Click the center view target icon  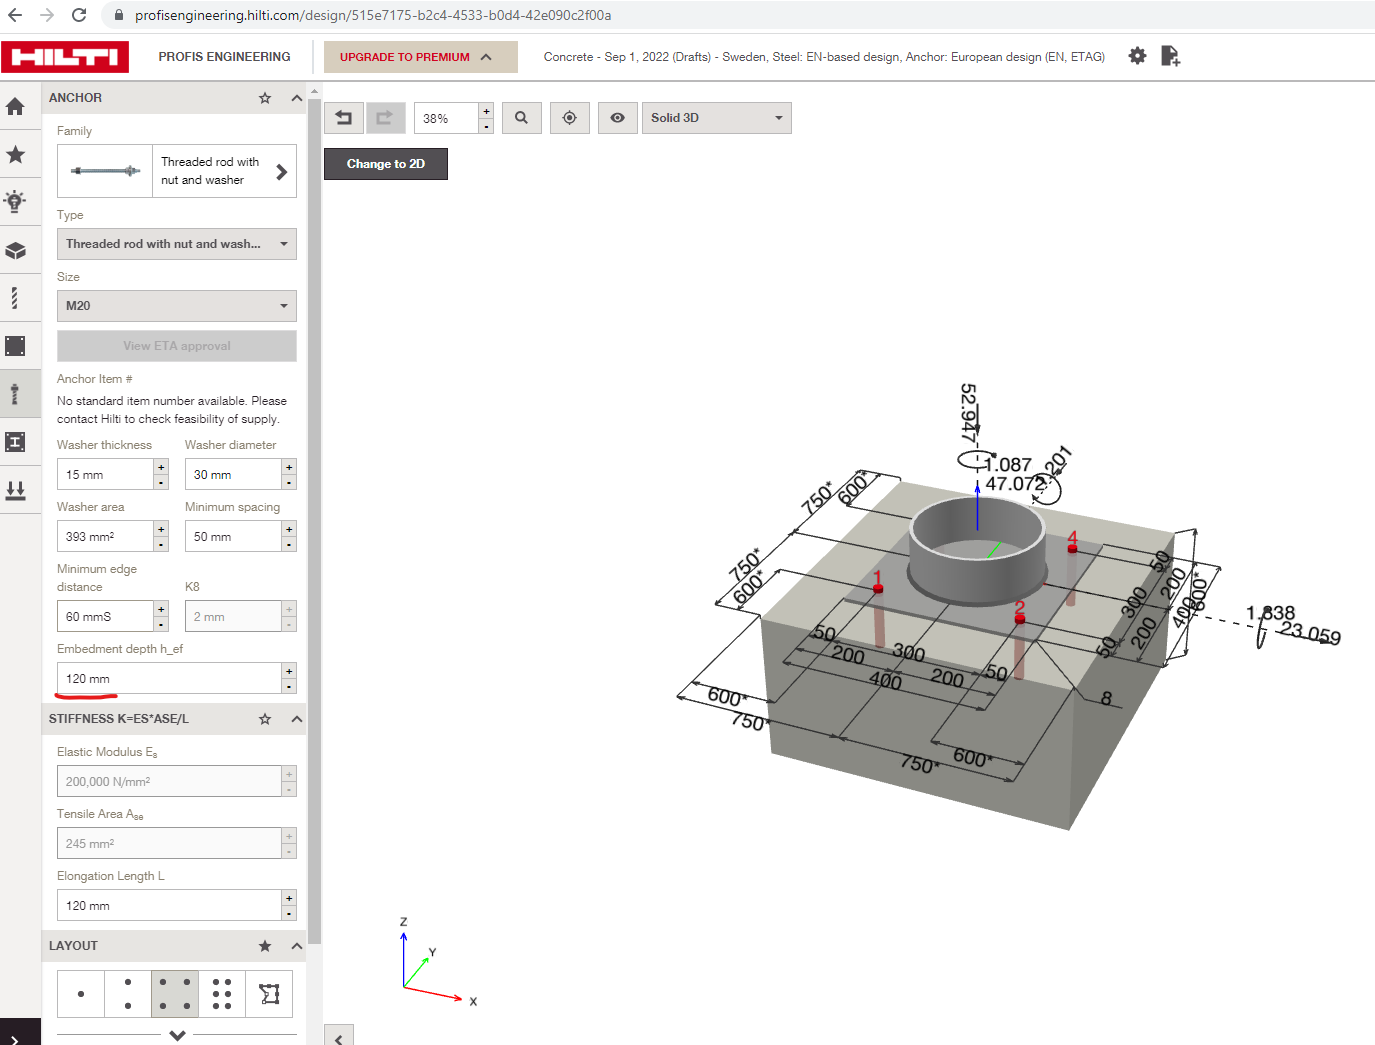(569, 117)
